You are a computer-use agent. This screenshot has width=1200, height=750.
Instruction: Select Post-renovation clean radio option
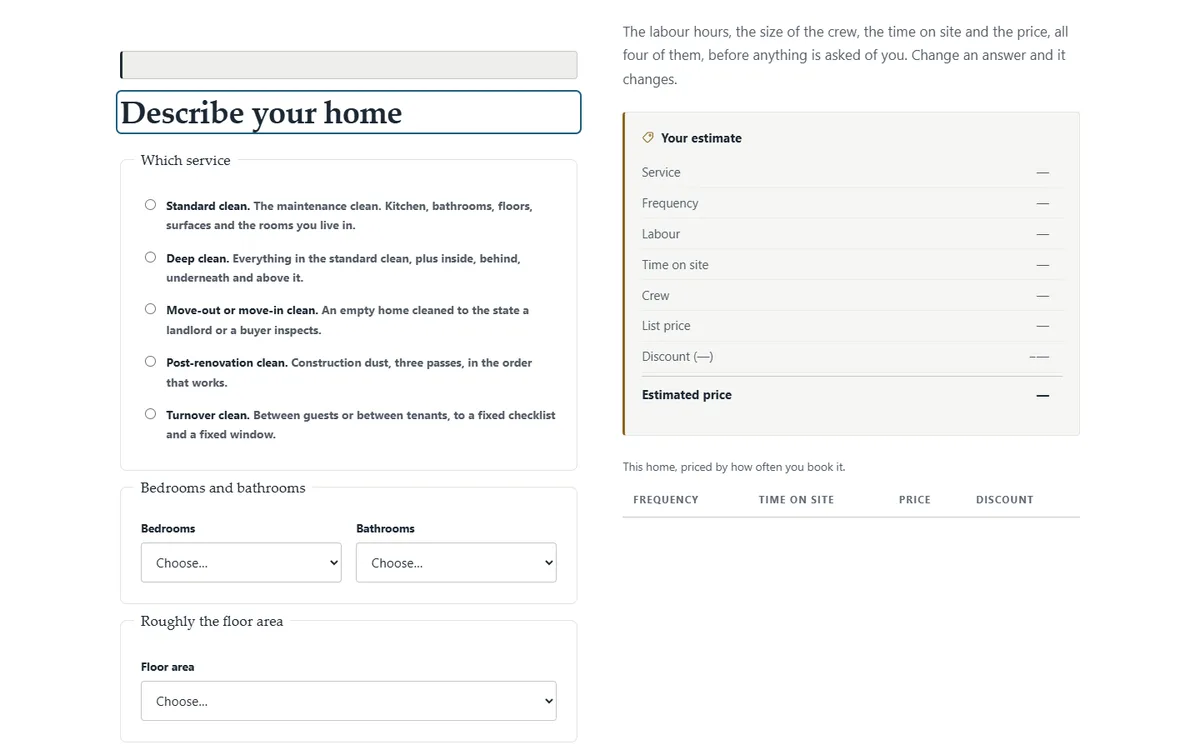click(x=150, y=361)
